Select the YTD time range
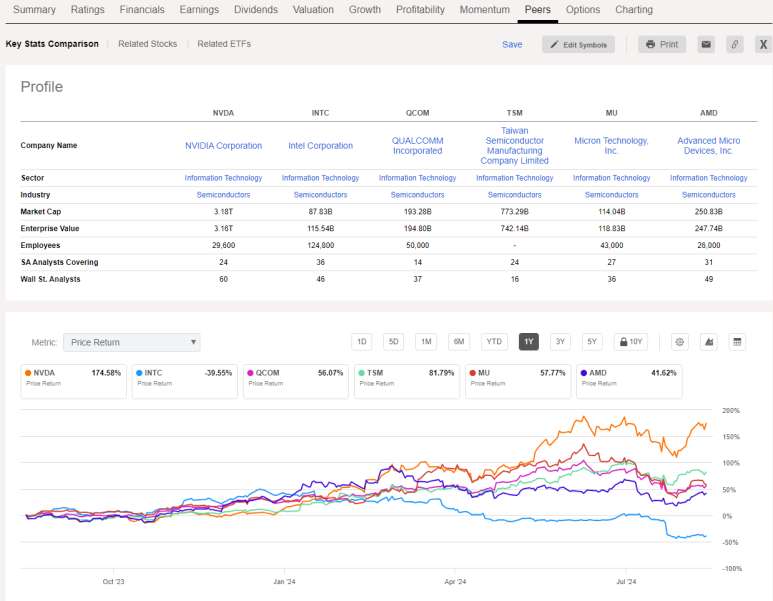773x601 pixels. tap(493, 342)
